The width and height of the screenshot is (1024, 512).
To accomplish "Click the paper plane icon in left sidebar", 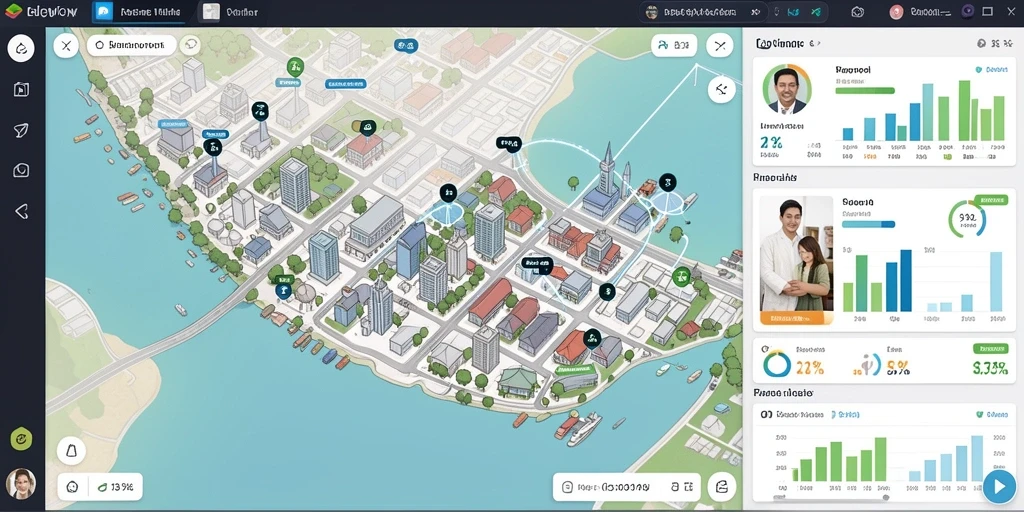I will click(x=21, y=130).
